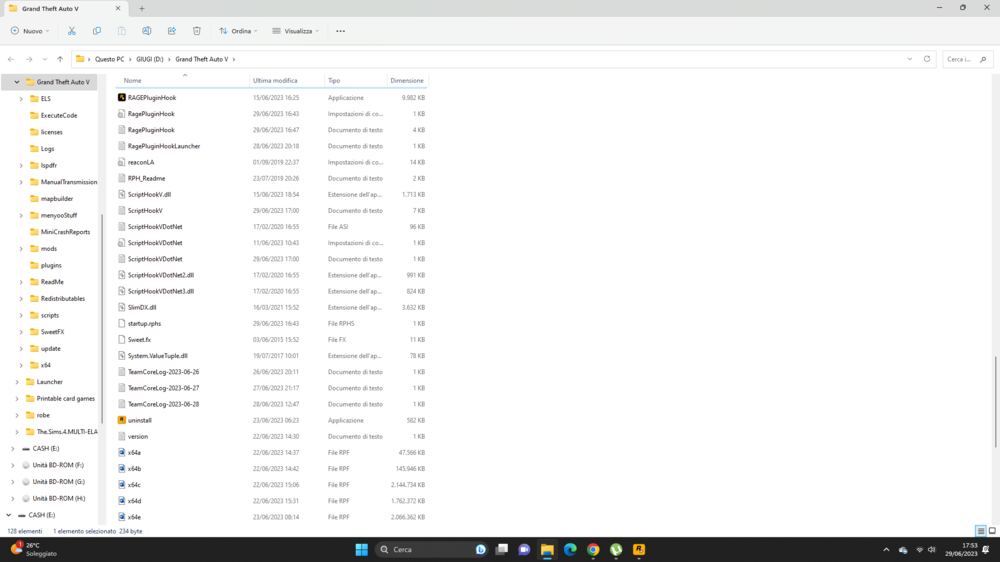The width and height of the screenshot is (1000, 562).
Task: Click Questo PC in the breadcrumb
Action: 110,59
